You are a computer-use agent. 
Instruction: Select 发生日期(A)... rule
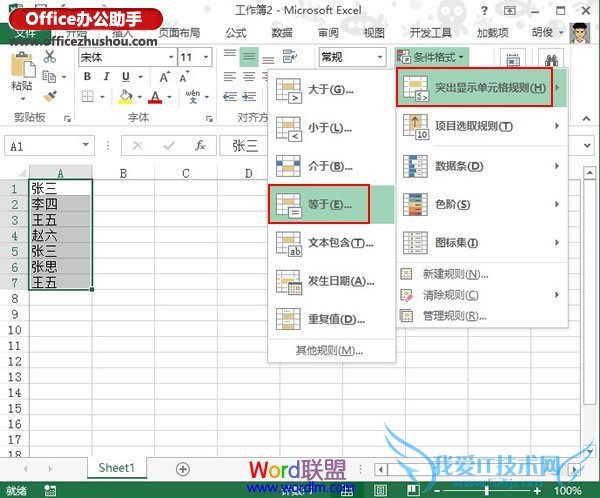tap(331, 281)
